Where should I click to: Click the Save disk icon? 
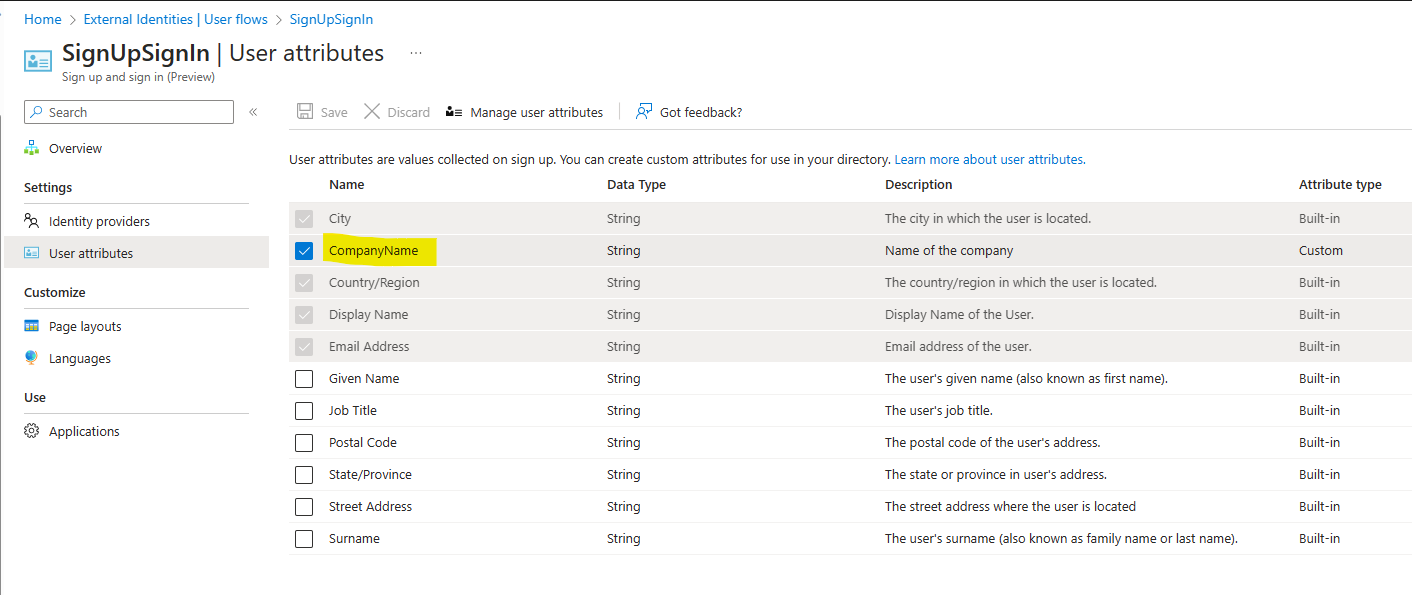point(303,111)
